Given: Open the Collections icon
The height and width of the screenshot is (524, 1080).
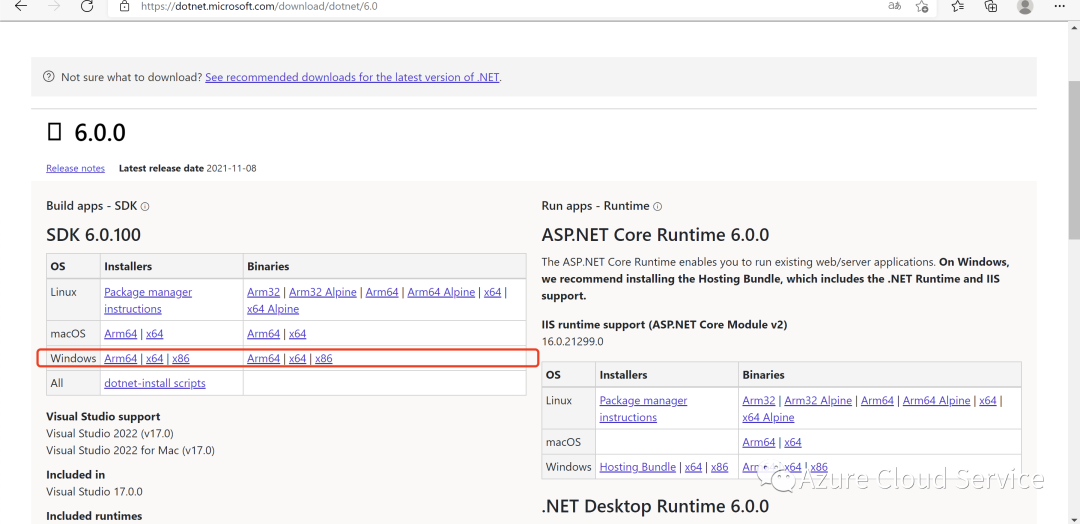Looking at the screenshot, I should tap(991, 6).
